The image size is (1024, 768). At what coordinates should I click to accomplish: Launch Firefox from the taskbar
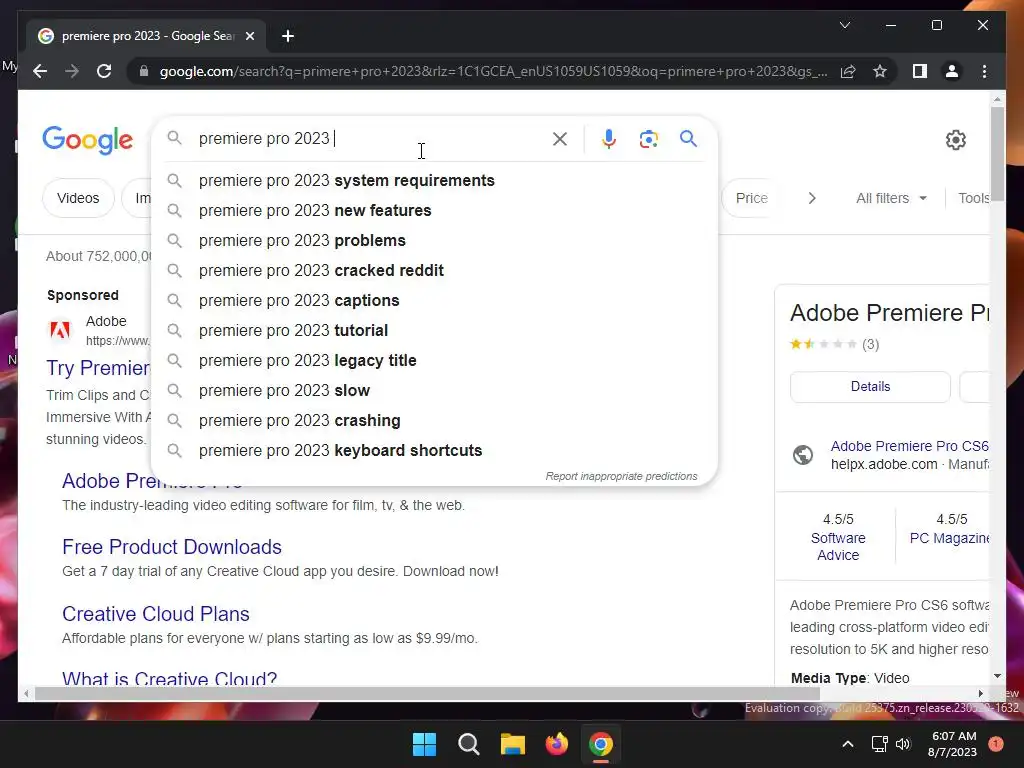point(556,744)
